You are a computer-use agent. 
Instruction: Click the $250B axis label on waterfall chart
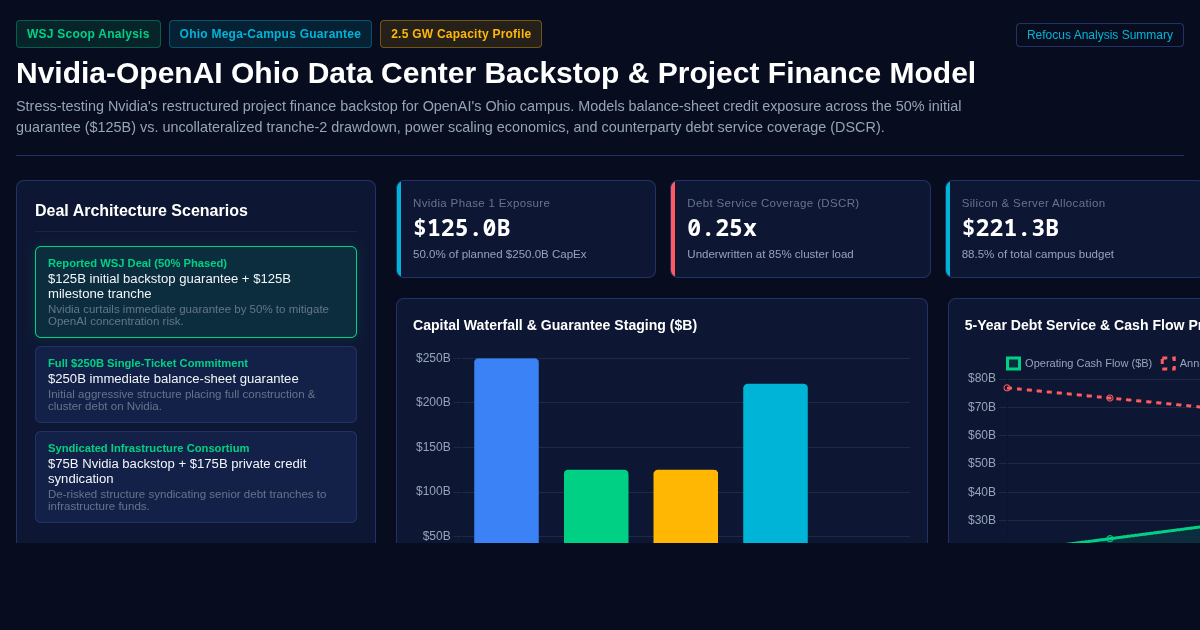pos(433,358)
